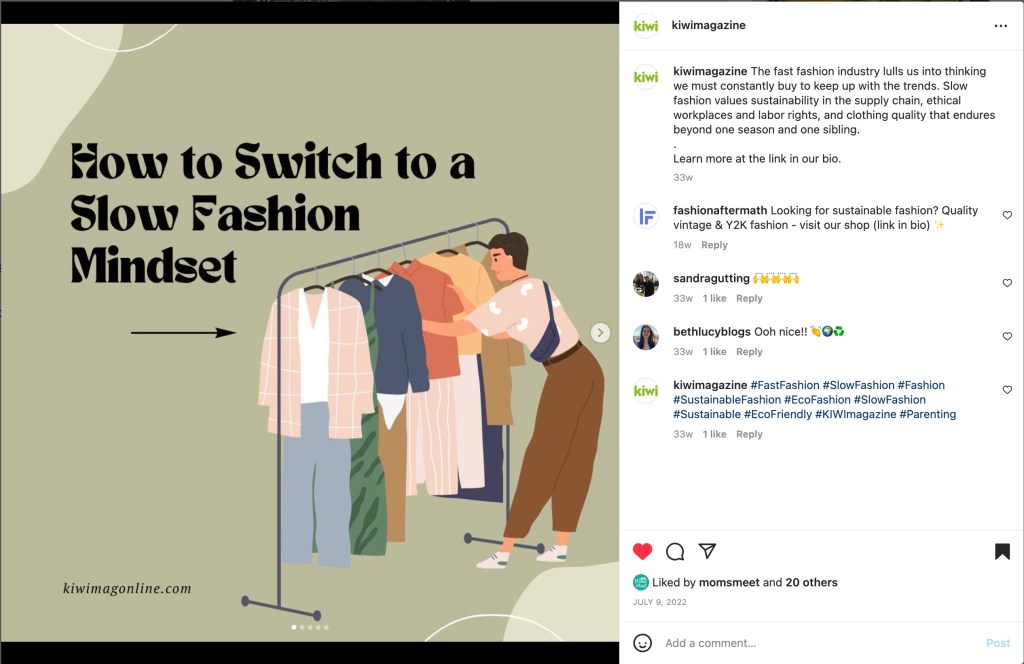Screen dimensions: 1024x664
Task: Open the #EcoFriendly hashtag link
Action: pyautogui.click(x=778, y=414)
